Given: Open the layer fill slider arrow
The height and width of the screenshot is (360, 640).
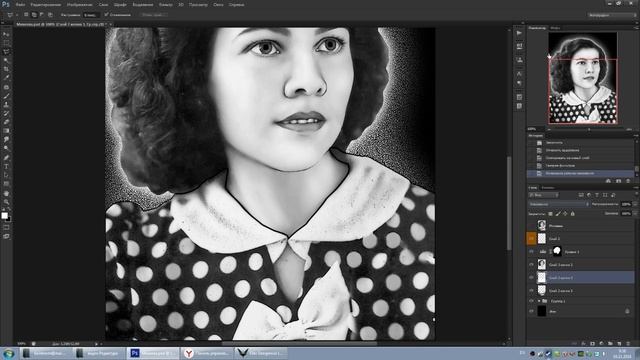Looking at the screenshot, I should pos(635,213).
